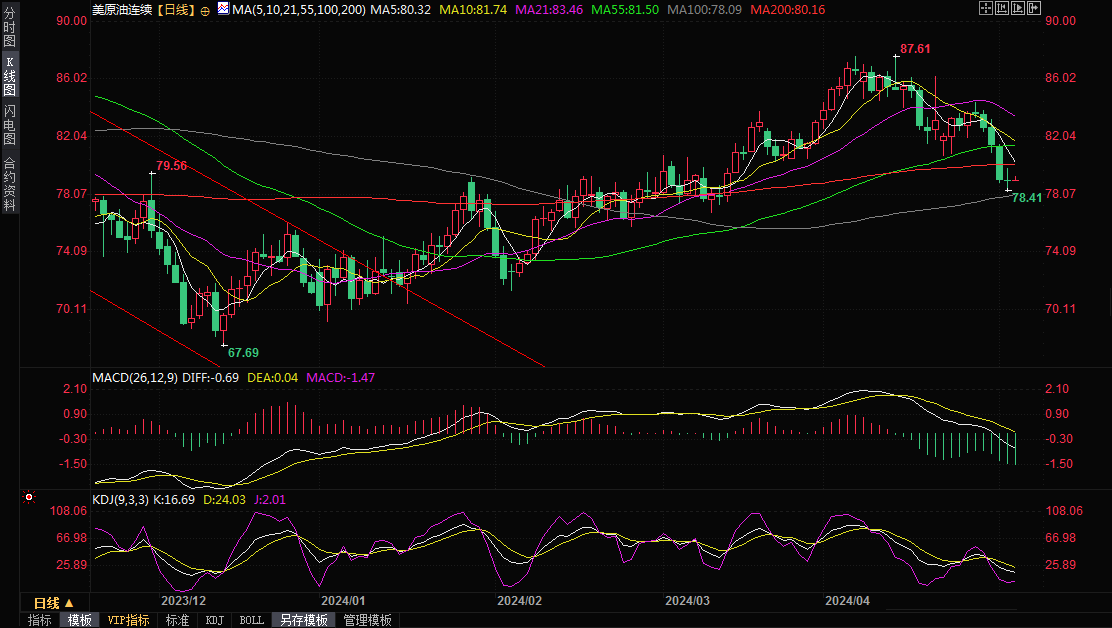Viewport: 1112px width, 628px height.
Task: Open 合约资料 contract info tab
Action: point(9,184)
